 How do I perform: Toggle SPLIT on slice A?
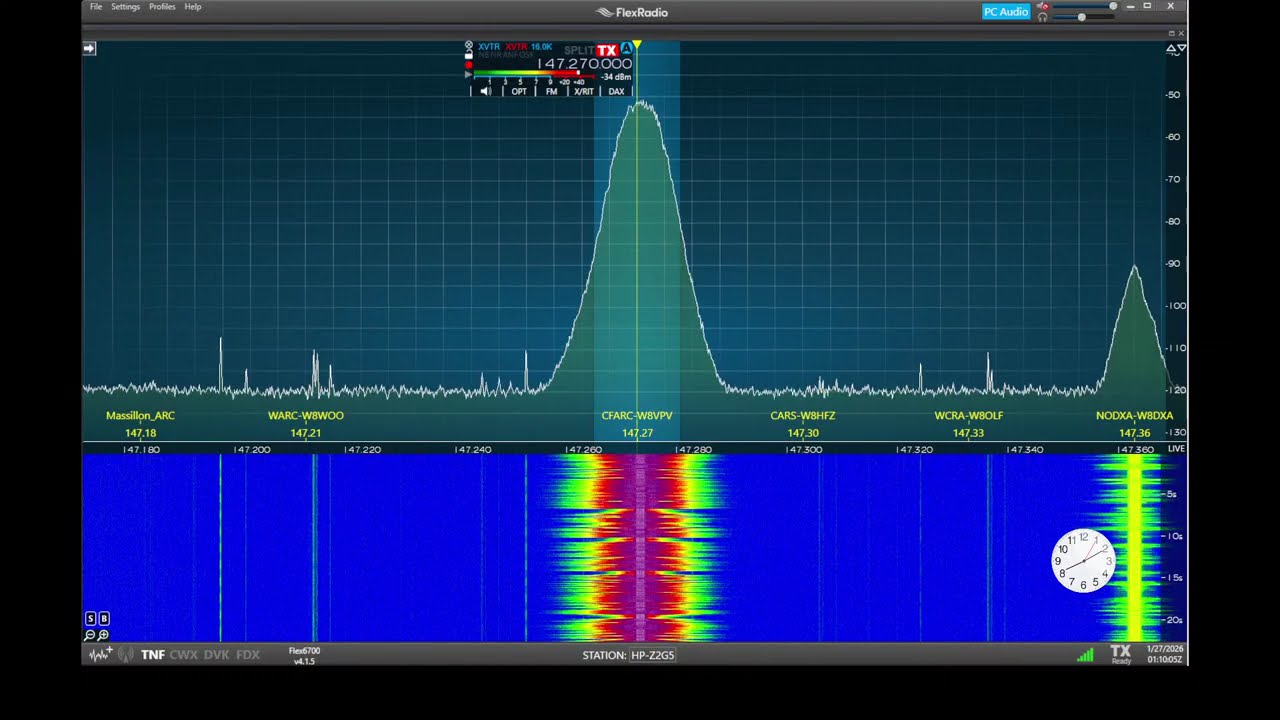coord(579,50)
